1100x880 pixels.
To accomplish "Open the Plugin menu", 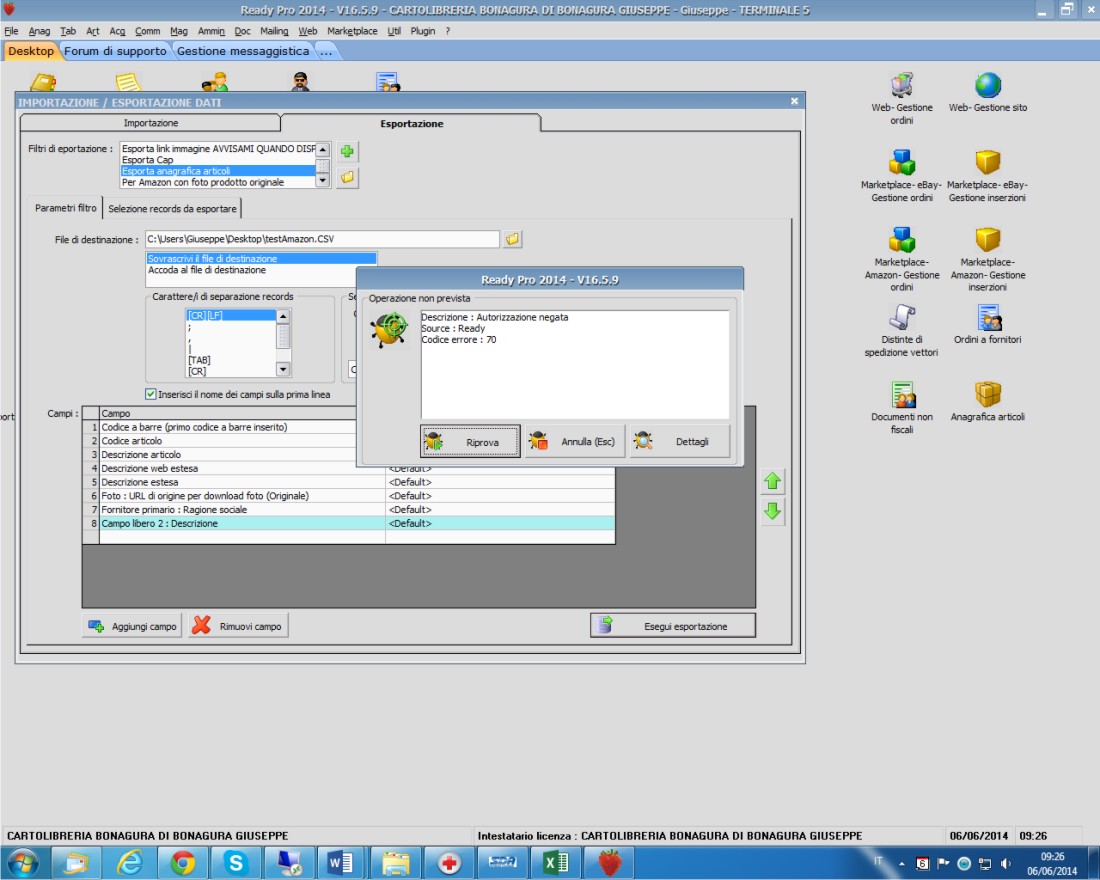I will point(422,31).
